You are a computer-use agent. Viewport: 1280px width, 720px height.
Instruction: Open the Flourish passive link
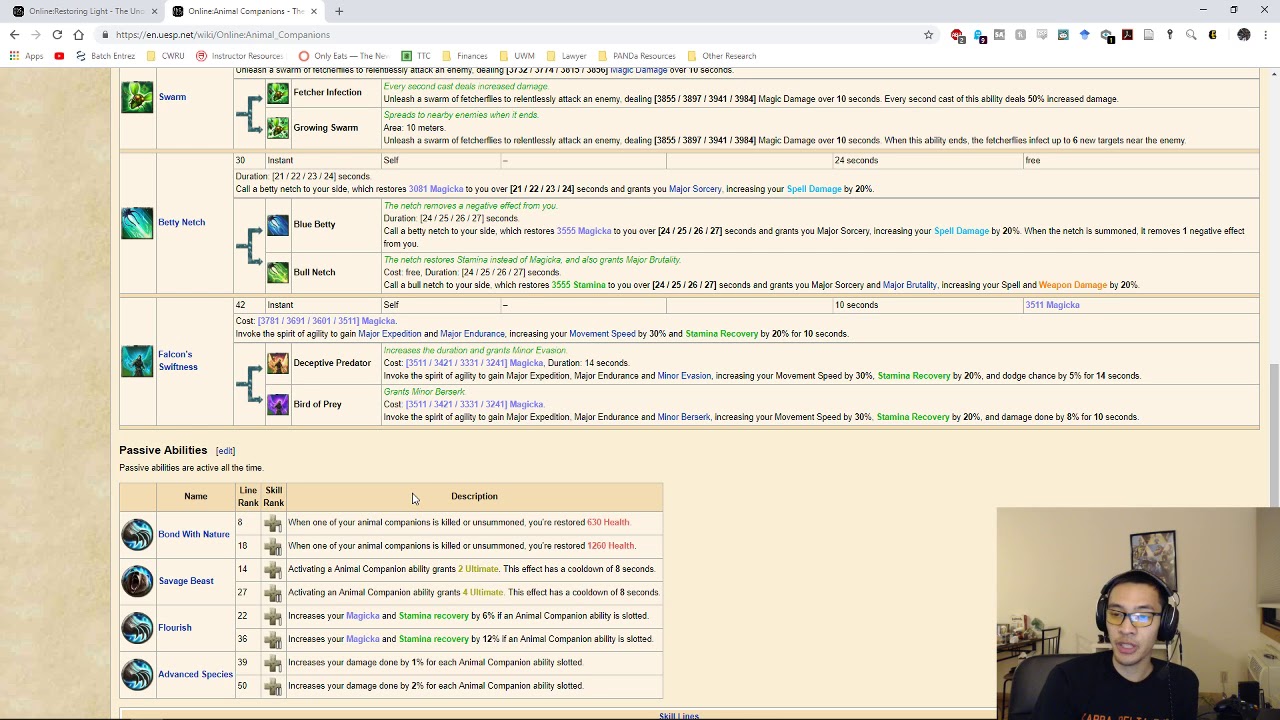(x=175, y=628)
